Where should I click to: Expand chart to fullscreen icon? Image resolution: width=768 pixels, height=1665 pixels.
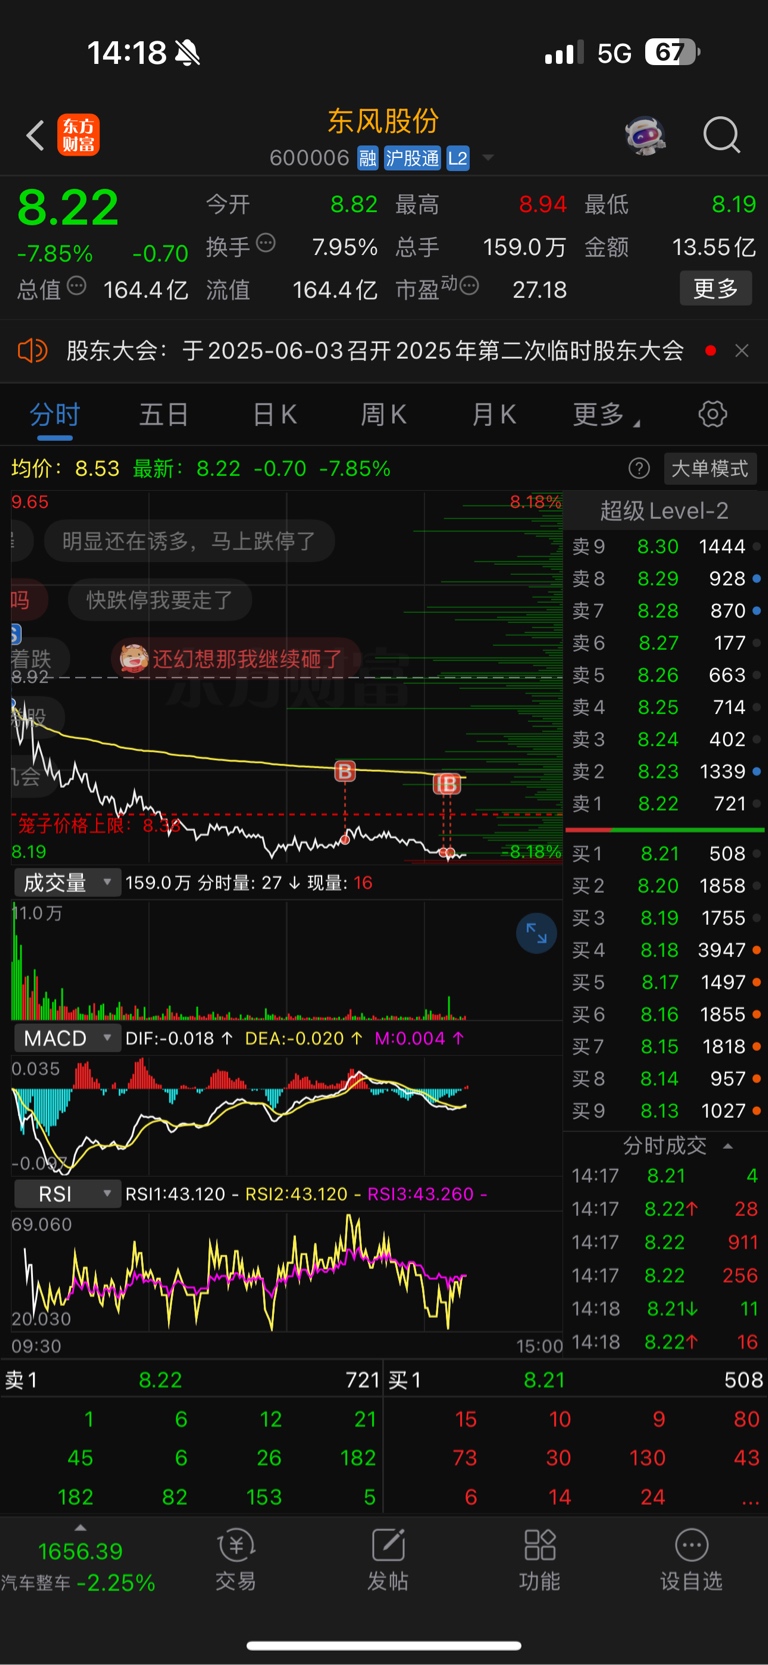coord(537,933)
